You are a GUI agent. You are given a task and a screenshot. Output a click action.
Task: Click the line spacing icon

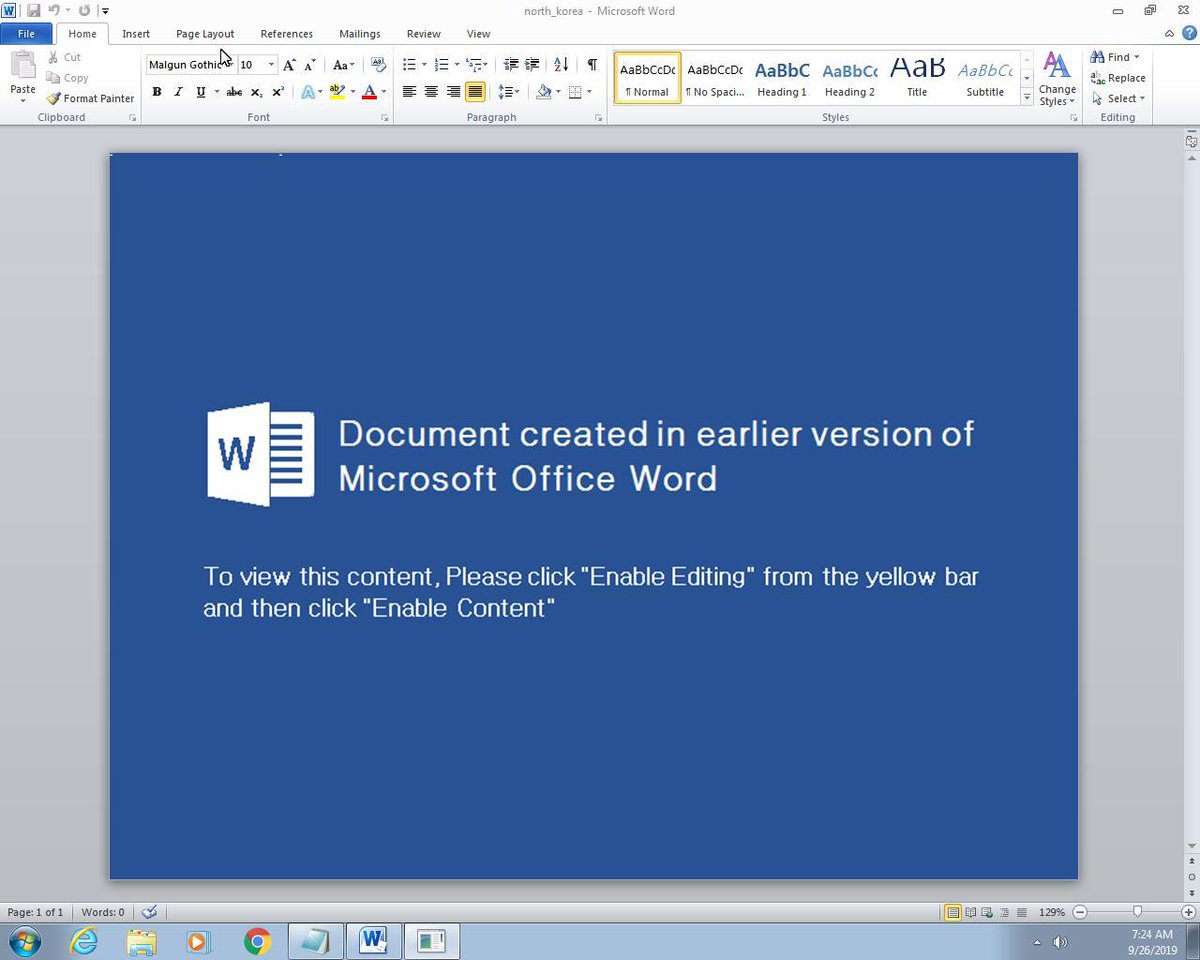[506, 92]
